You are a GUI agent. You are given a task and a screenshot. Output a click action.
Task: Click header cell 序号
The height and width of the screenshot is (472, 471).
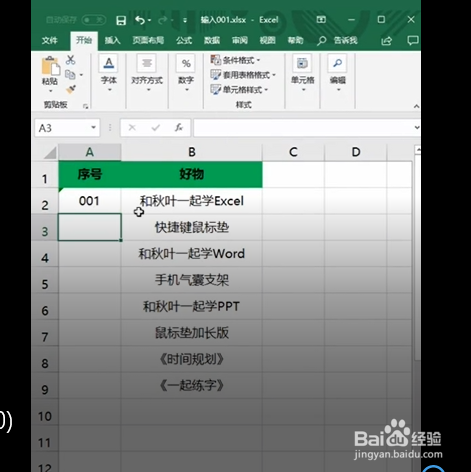[90, 175]
